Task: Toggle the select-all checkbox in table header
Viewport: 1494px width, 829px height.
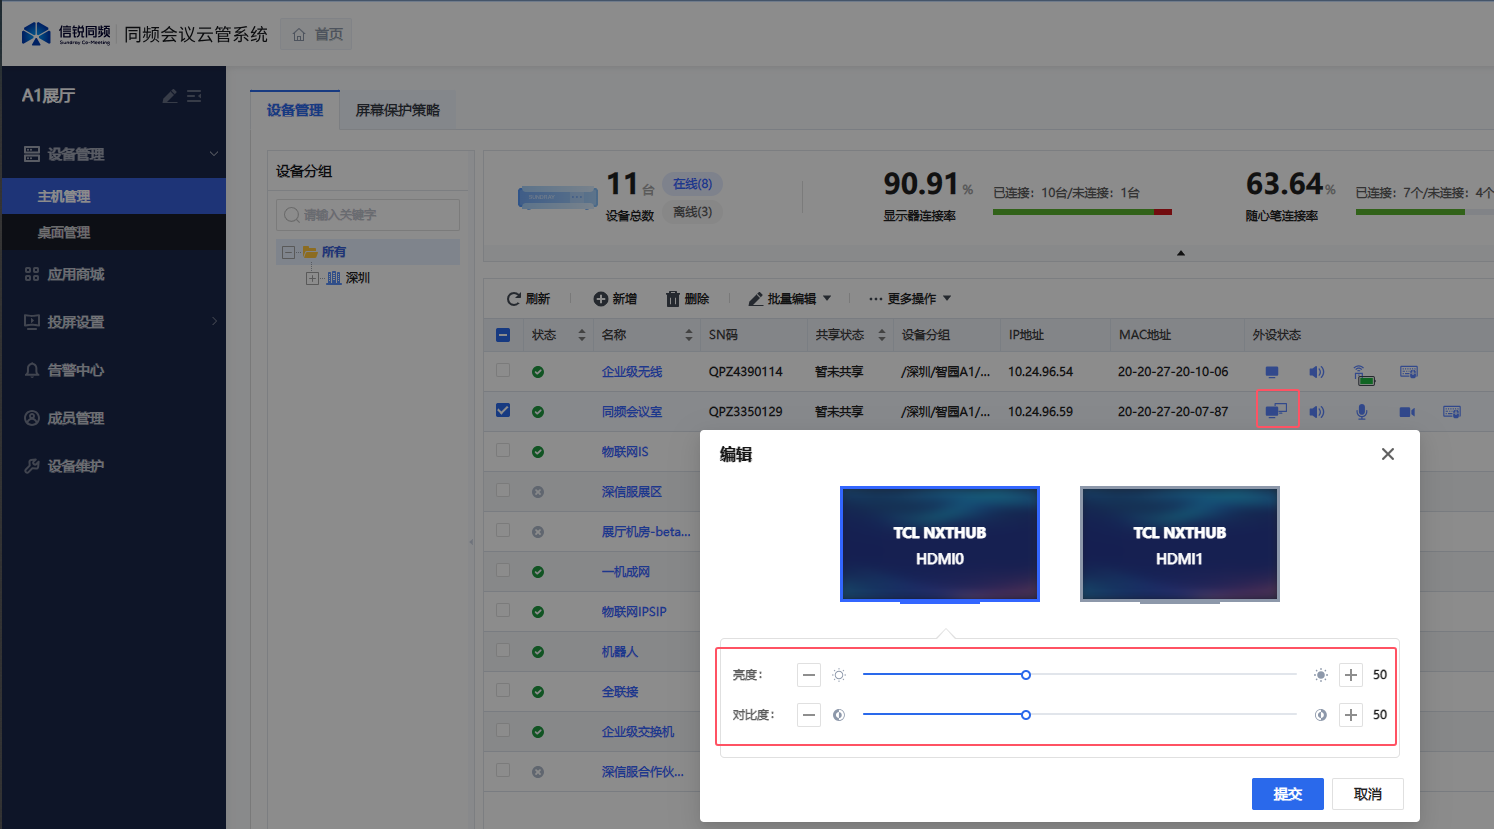Action: (503, 335)
